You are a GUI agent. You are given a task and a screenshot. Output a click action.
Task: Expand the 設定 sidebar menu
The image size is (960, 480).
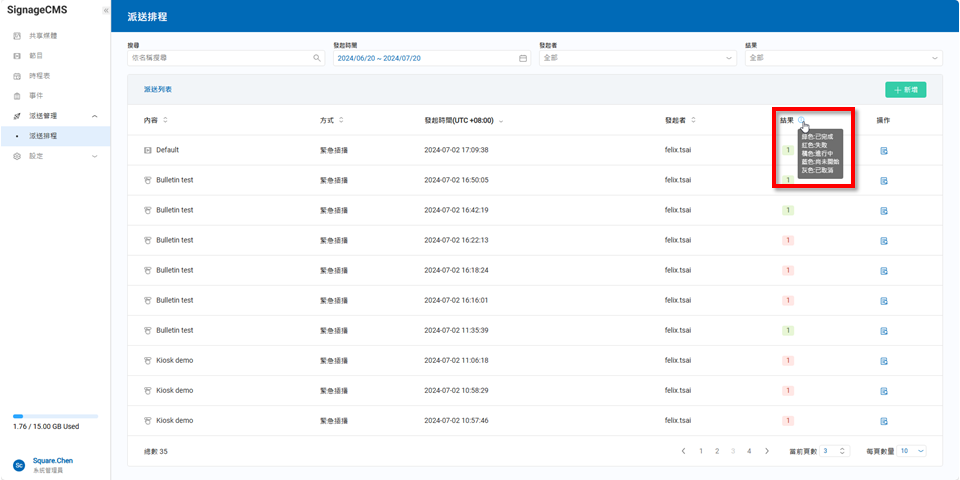[x=55, y=156]
